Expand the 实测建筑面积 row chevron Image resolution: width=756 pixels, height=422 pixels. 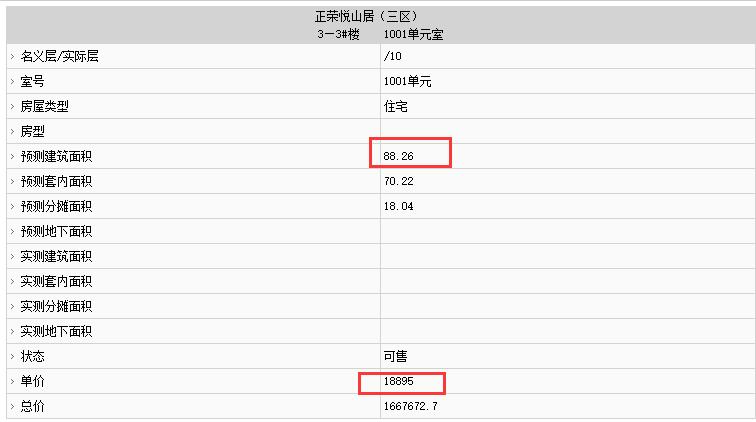(13, 257)
